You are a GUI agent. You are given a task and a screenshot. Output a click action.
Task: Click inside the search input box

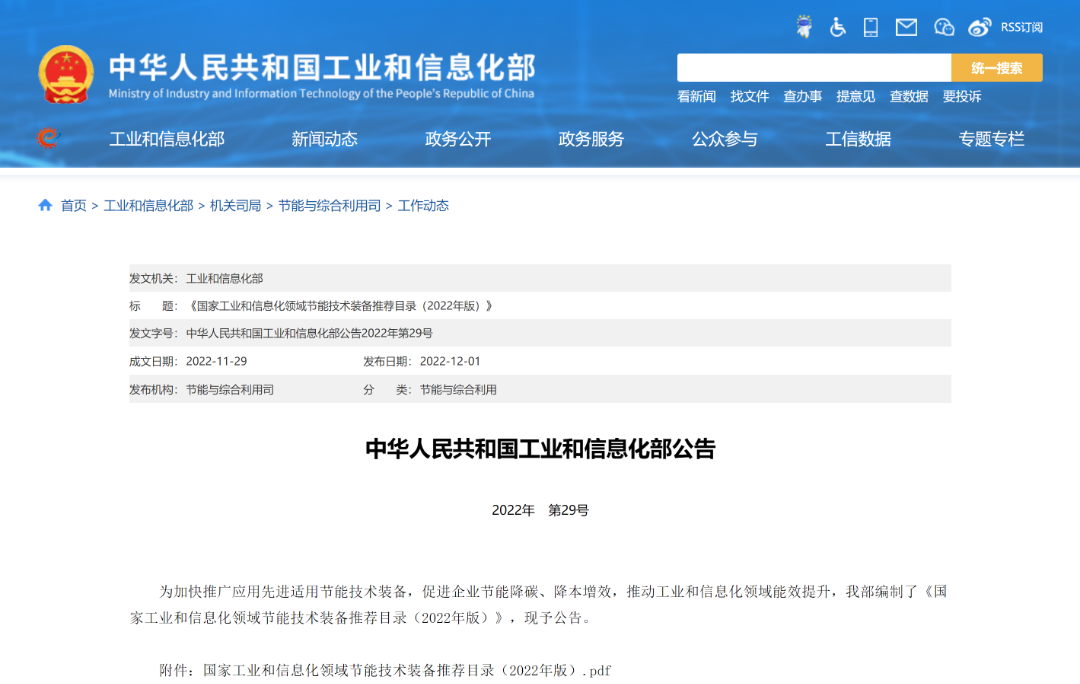point(813,68)
